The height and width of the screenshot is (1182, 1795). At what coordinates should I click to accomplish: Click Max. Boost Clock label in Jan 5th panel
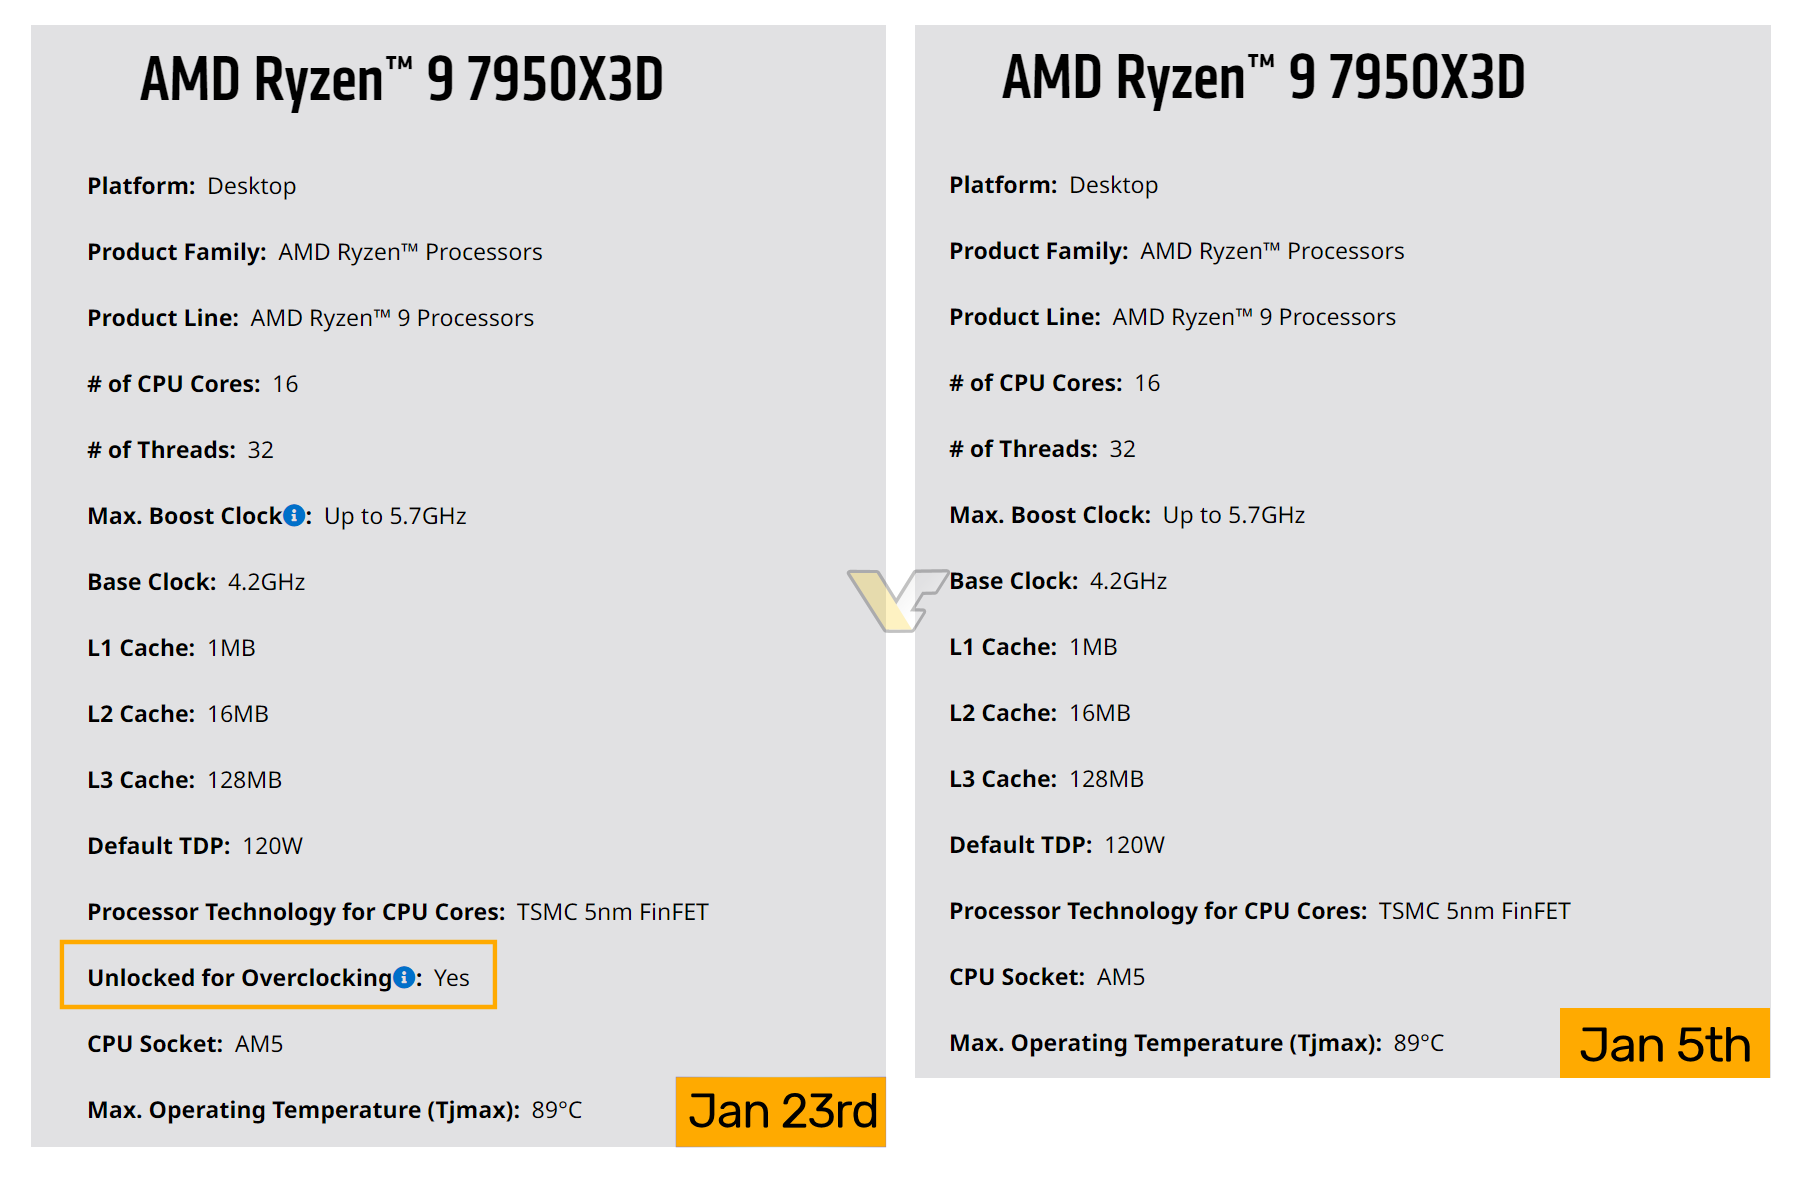(x=1049, y=515)
